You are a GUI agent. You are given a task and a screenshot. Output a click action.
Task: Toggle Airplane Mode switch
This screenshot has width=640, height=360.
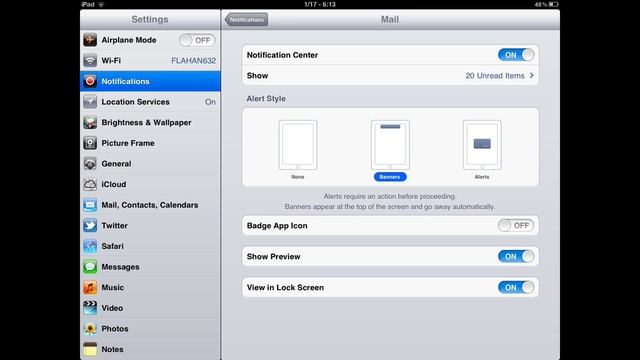[x=197, y=40]
